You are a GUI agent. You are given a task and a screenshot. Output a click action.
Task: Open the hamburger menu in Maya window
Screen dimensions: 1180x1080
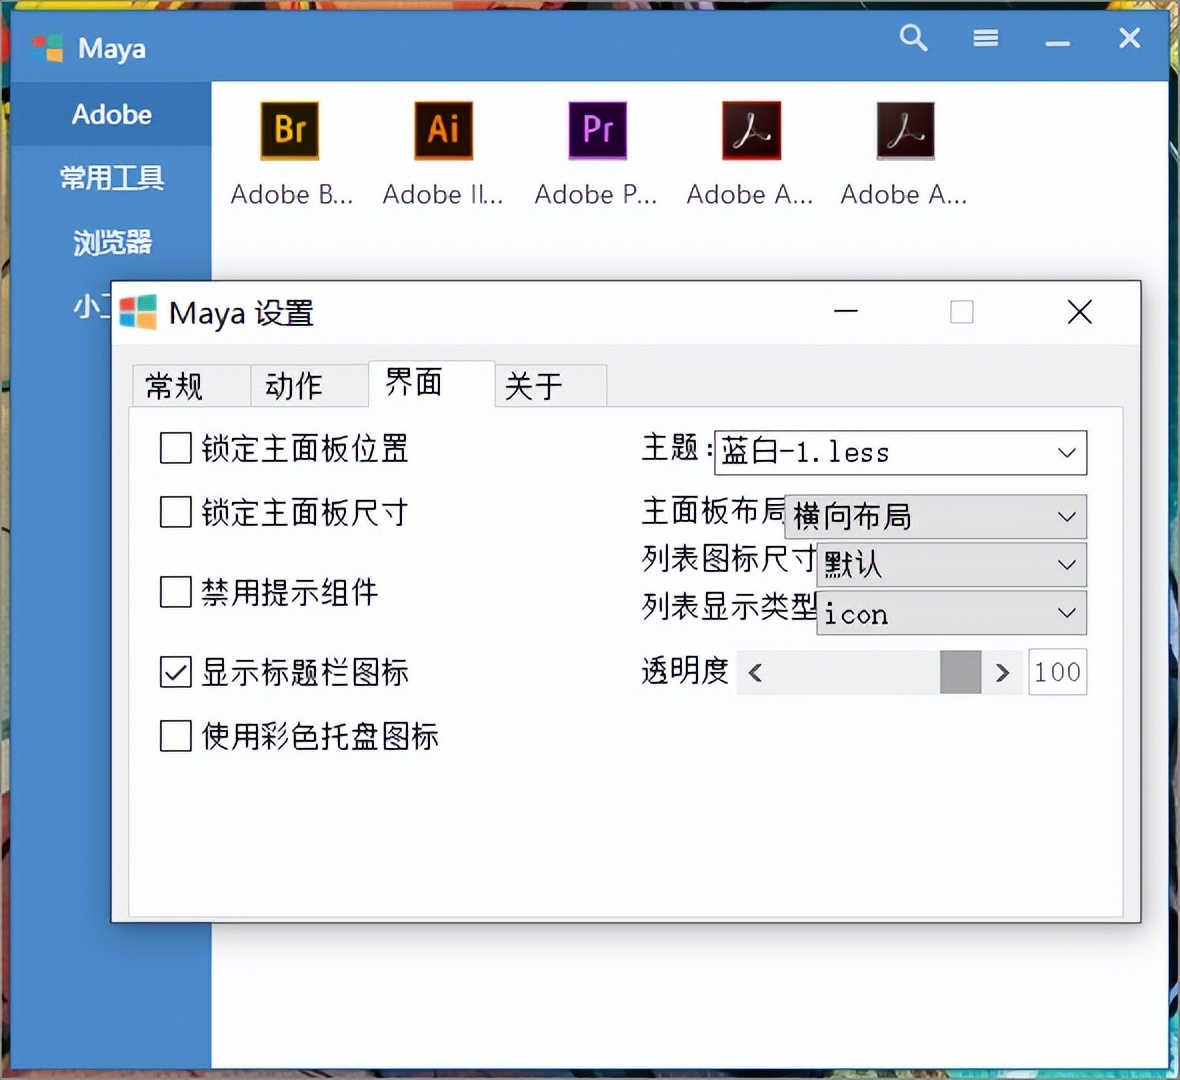(985, 38)
